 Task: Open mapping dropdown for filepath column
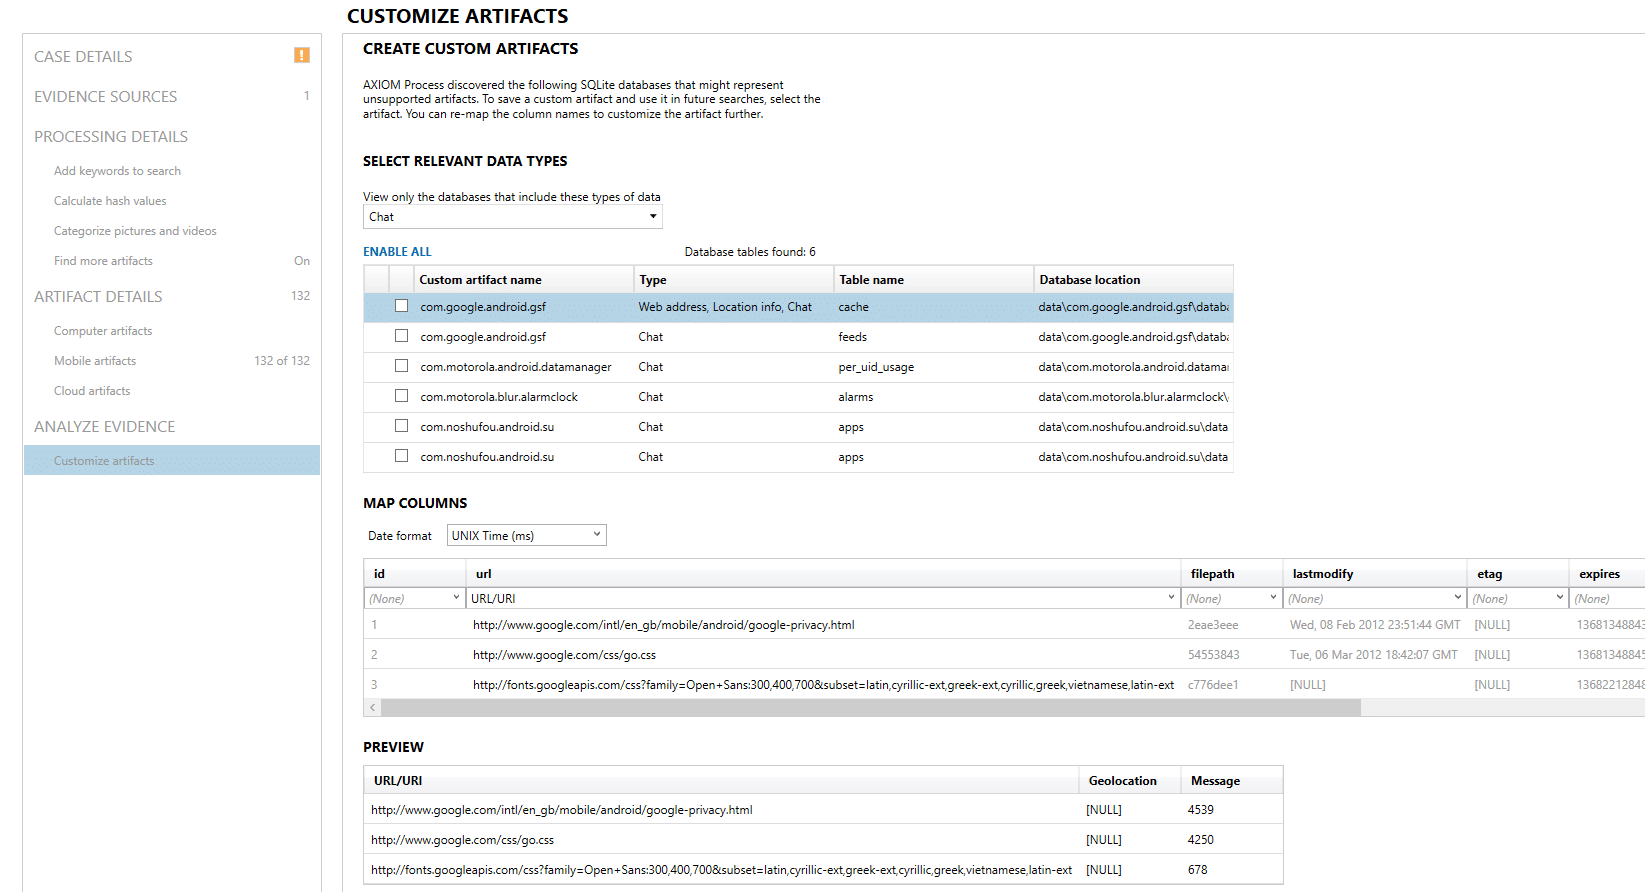pyautogui.click(x=1231, y=598)
